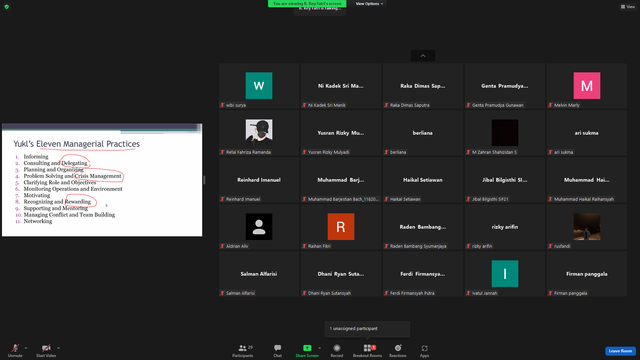
Task: Select Ivatul Jannah's teal I avatar
Action: click(x=505, y=273)
